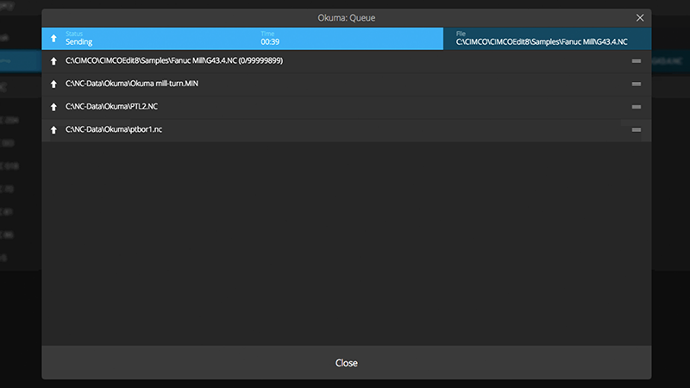
Task: Remove G43.4.NC from queue with minus icon
Action: tap(636, 61)
